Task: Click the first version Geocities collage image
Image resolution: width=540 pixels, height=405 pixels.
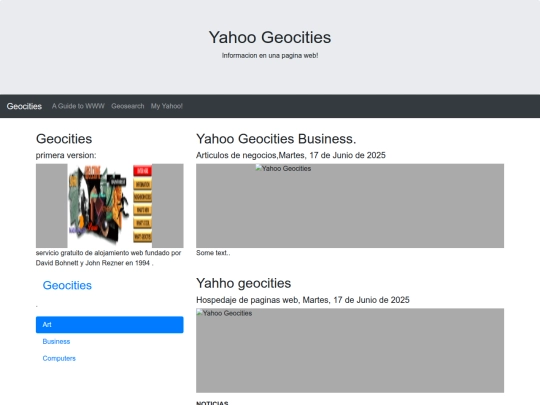Action: [110, 206]
